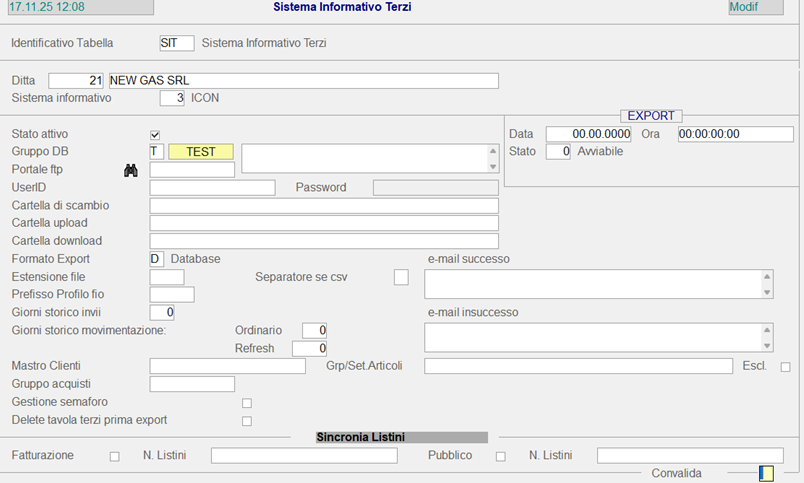Viewport: 804px width, 483px height.
Task: Click the down arrow in e-mail successo box
Action: coord(767,292)
